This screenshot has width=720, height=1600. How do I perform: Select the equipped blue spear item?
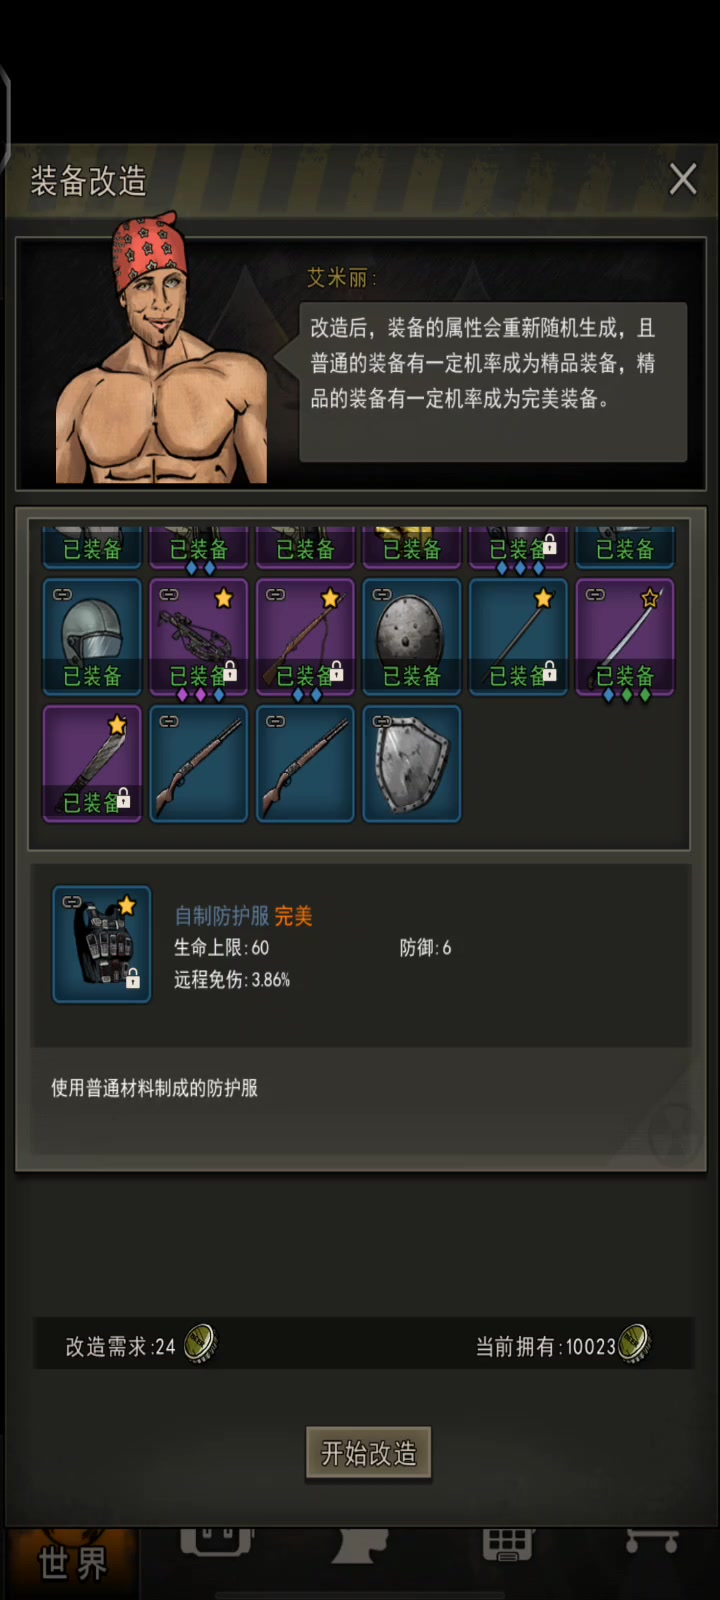[x=518, y=636]
